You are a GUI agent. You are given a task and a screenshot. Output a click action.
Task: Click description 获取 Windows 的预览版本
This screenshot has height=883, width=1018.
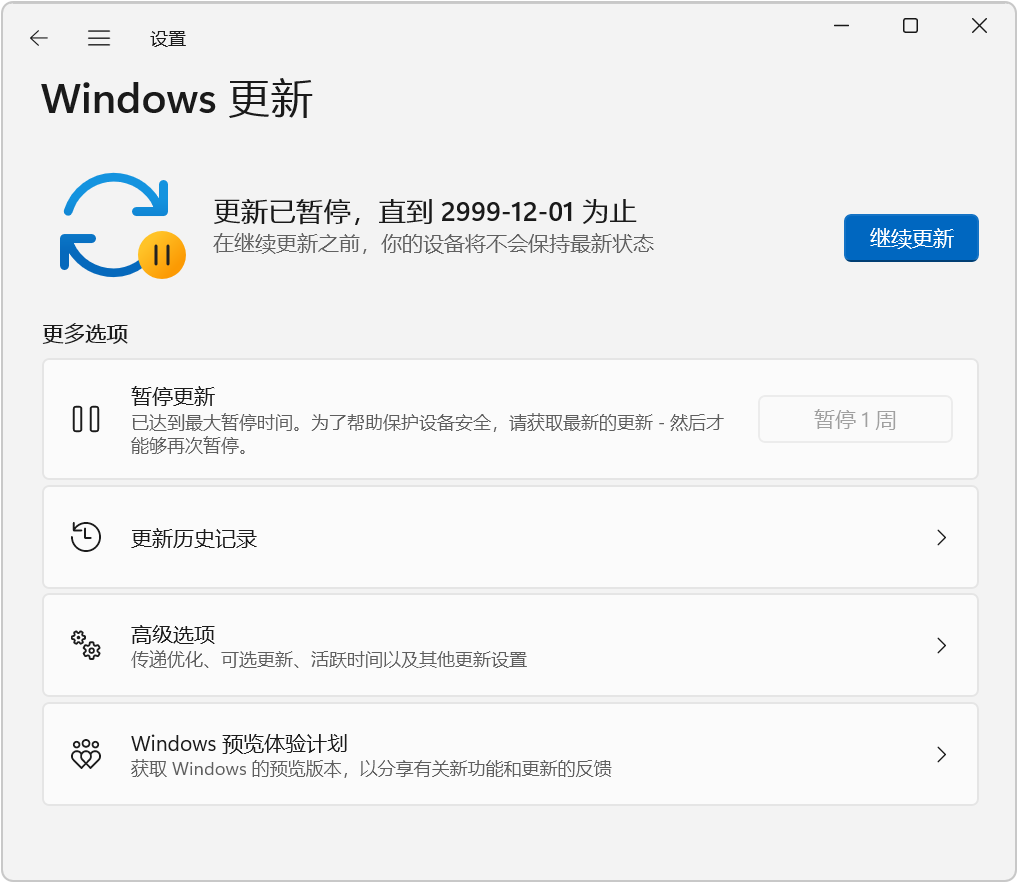click(x=371, y=769)
